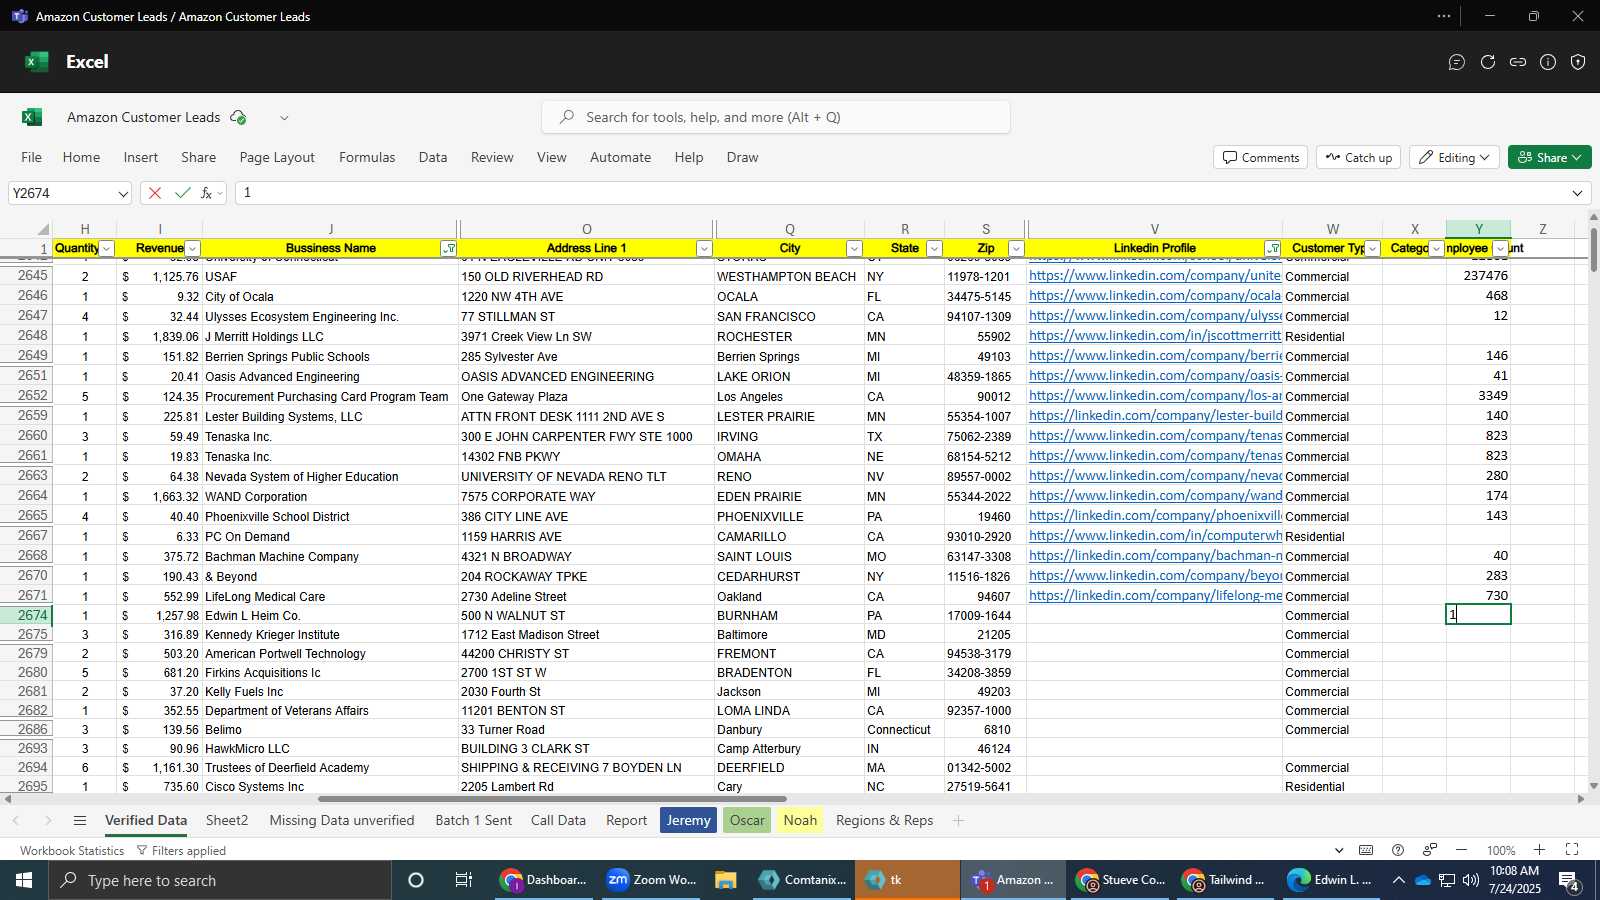The image size is (1600, 900).
Task: Confirm the cell entry with the checkmark
Action: [x=182, y=193]
